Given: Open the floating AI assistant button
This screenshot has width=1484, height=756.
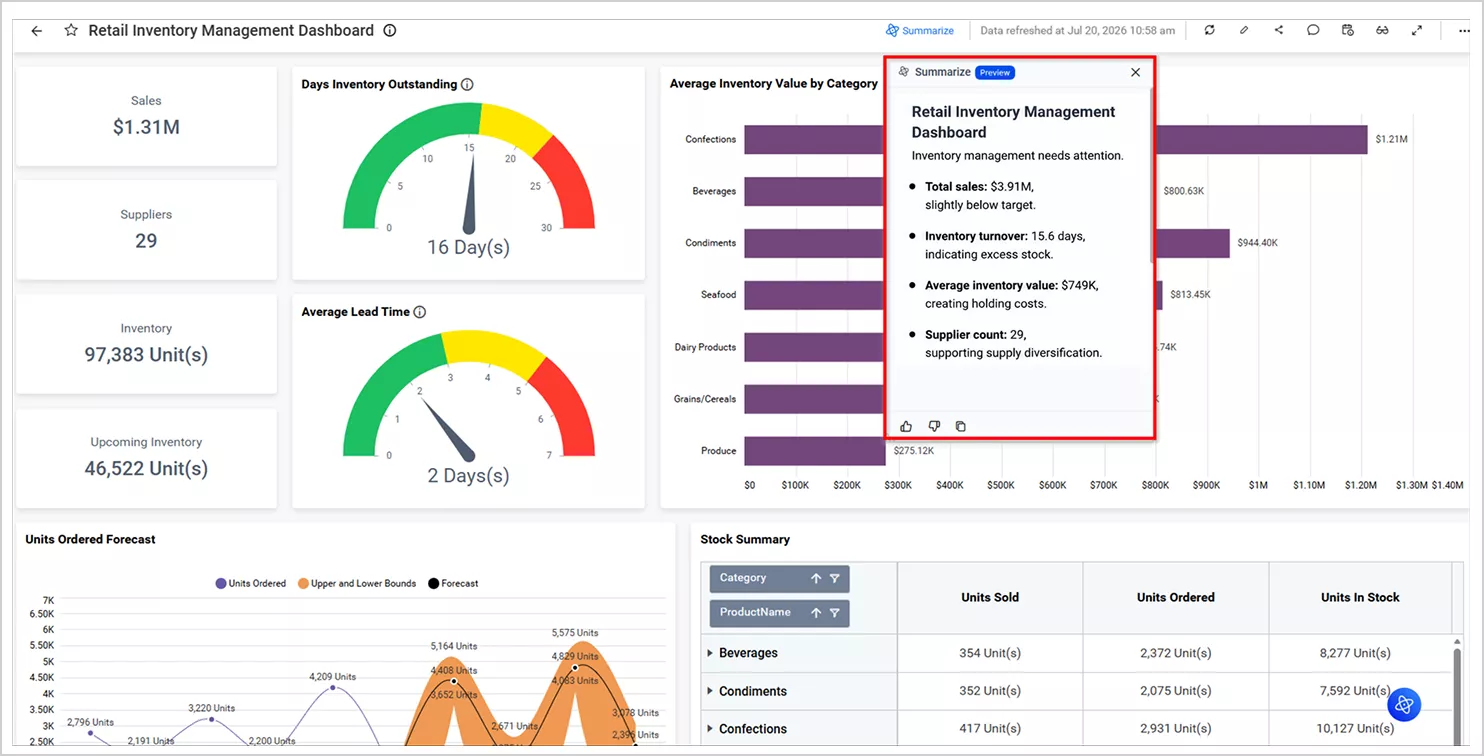Looking at the screenshot, I should pyautogui.click(x=1404, y=704).
